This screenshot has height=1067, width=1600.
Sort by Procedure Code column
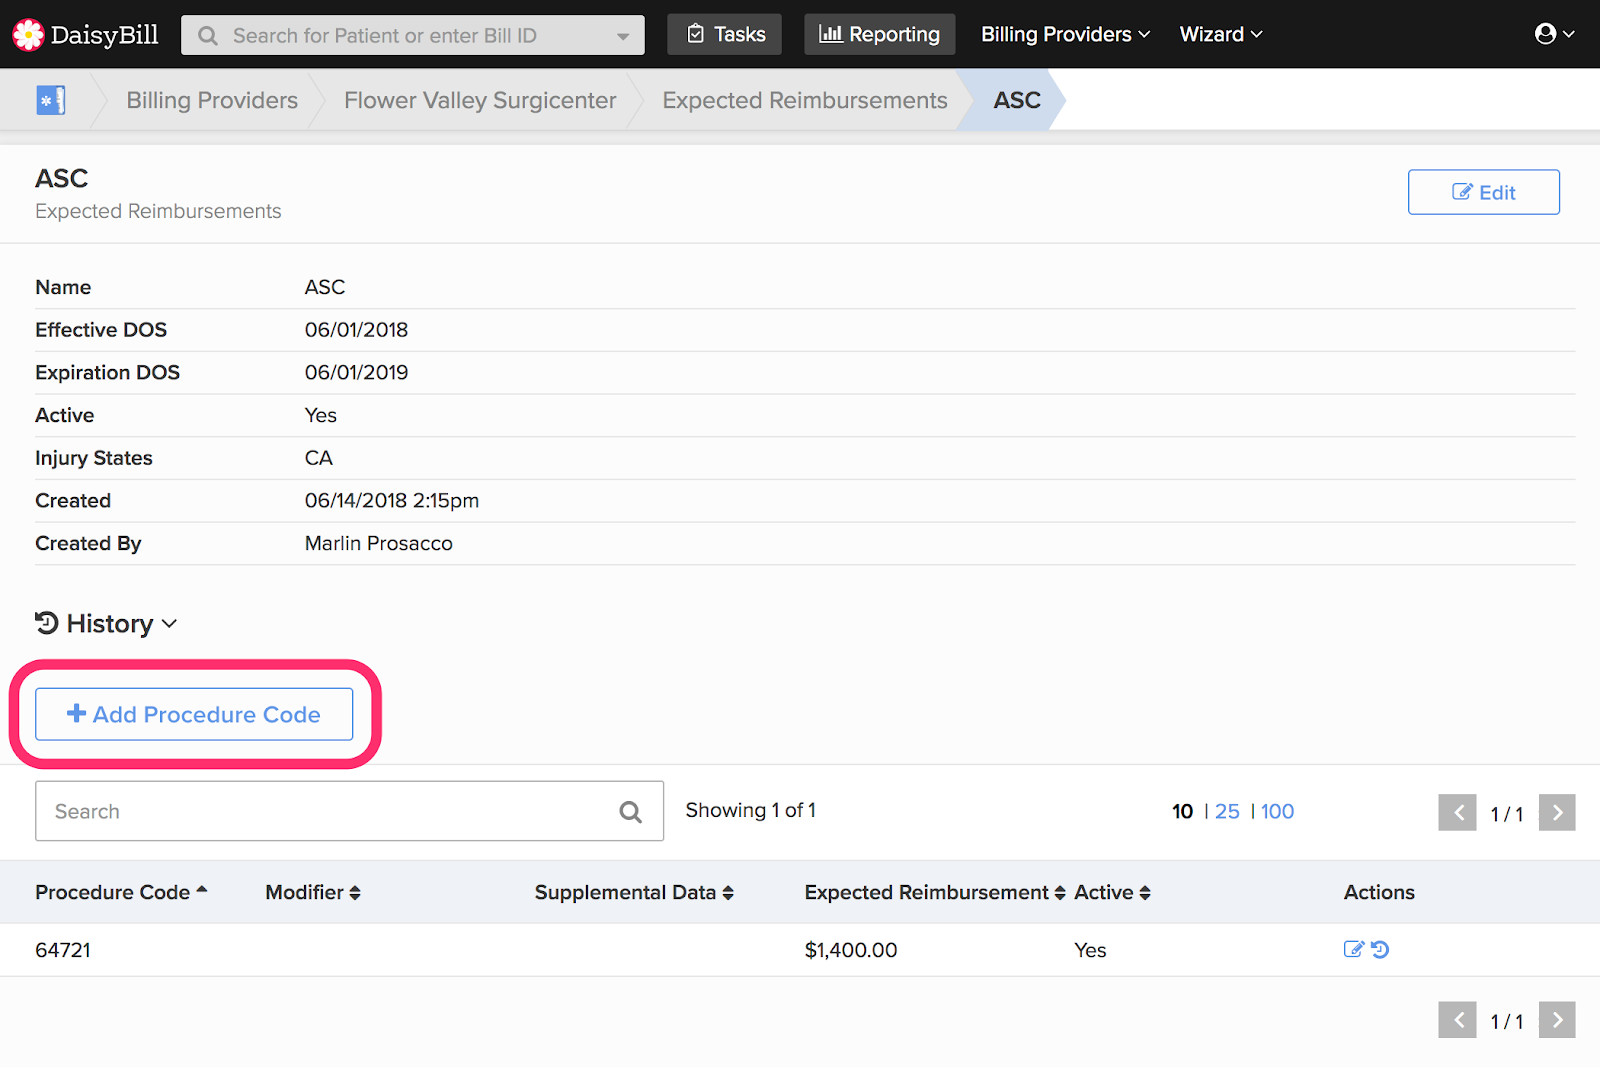121,892
